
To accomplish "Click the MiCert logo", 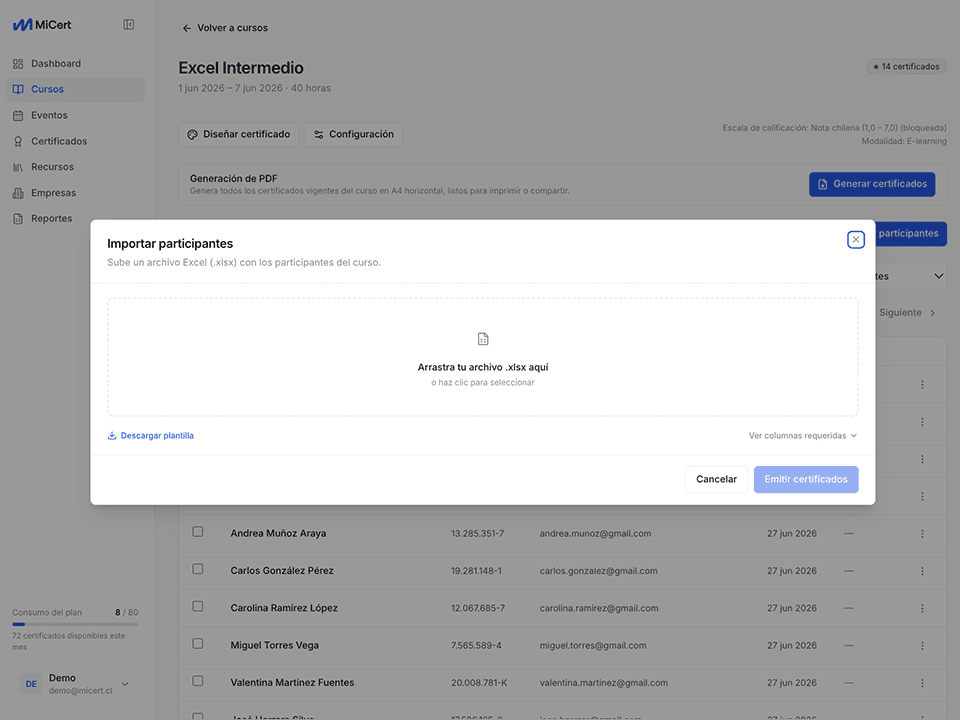I will 42,24.
